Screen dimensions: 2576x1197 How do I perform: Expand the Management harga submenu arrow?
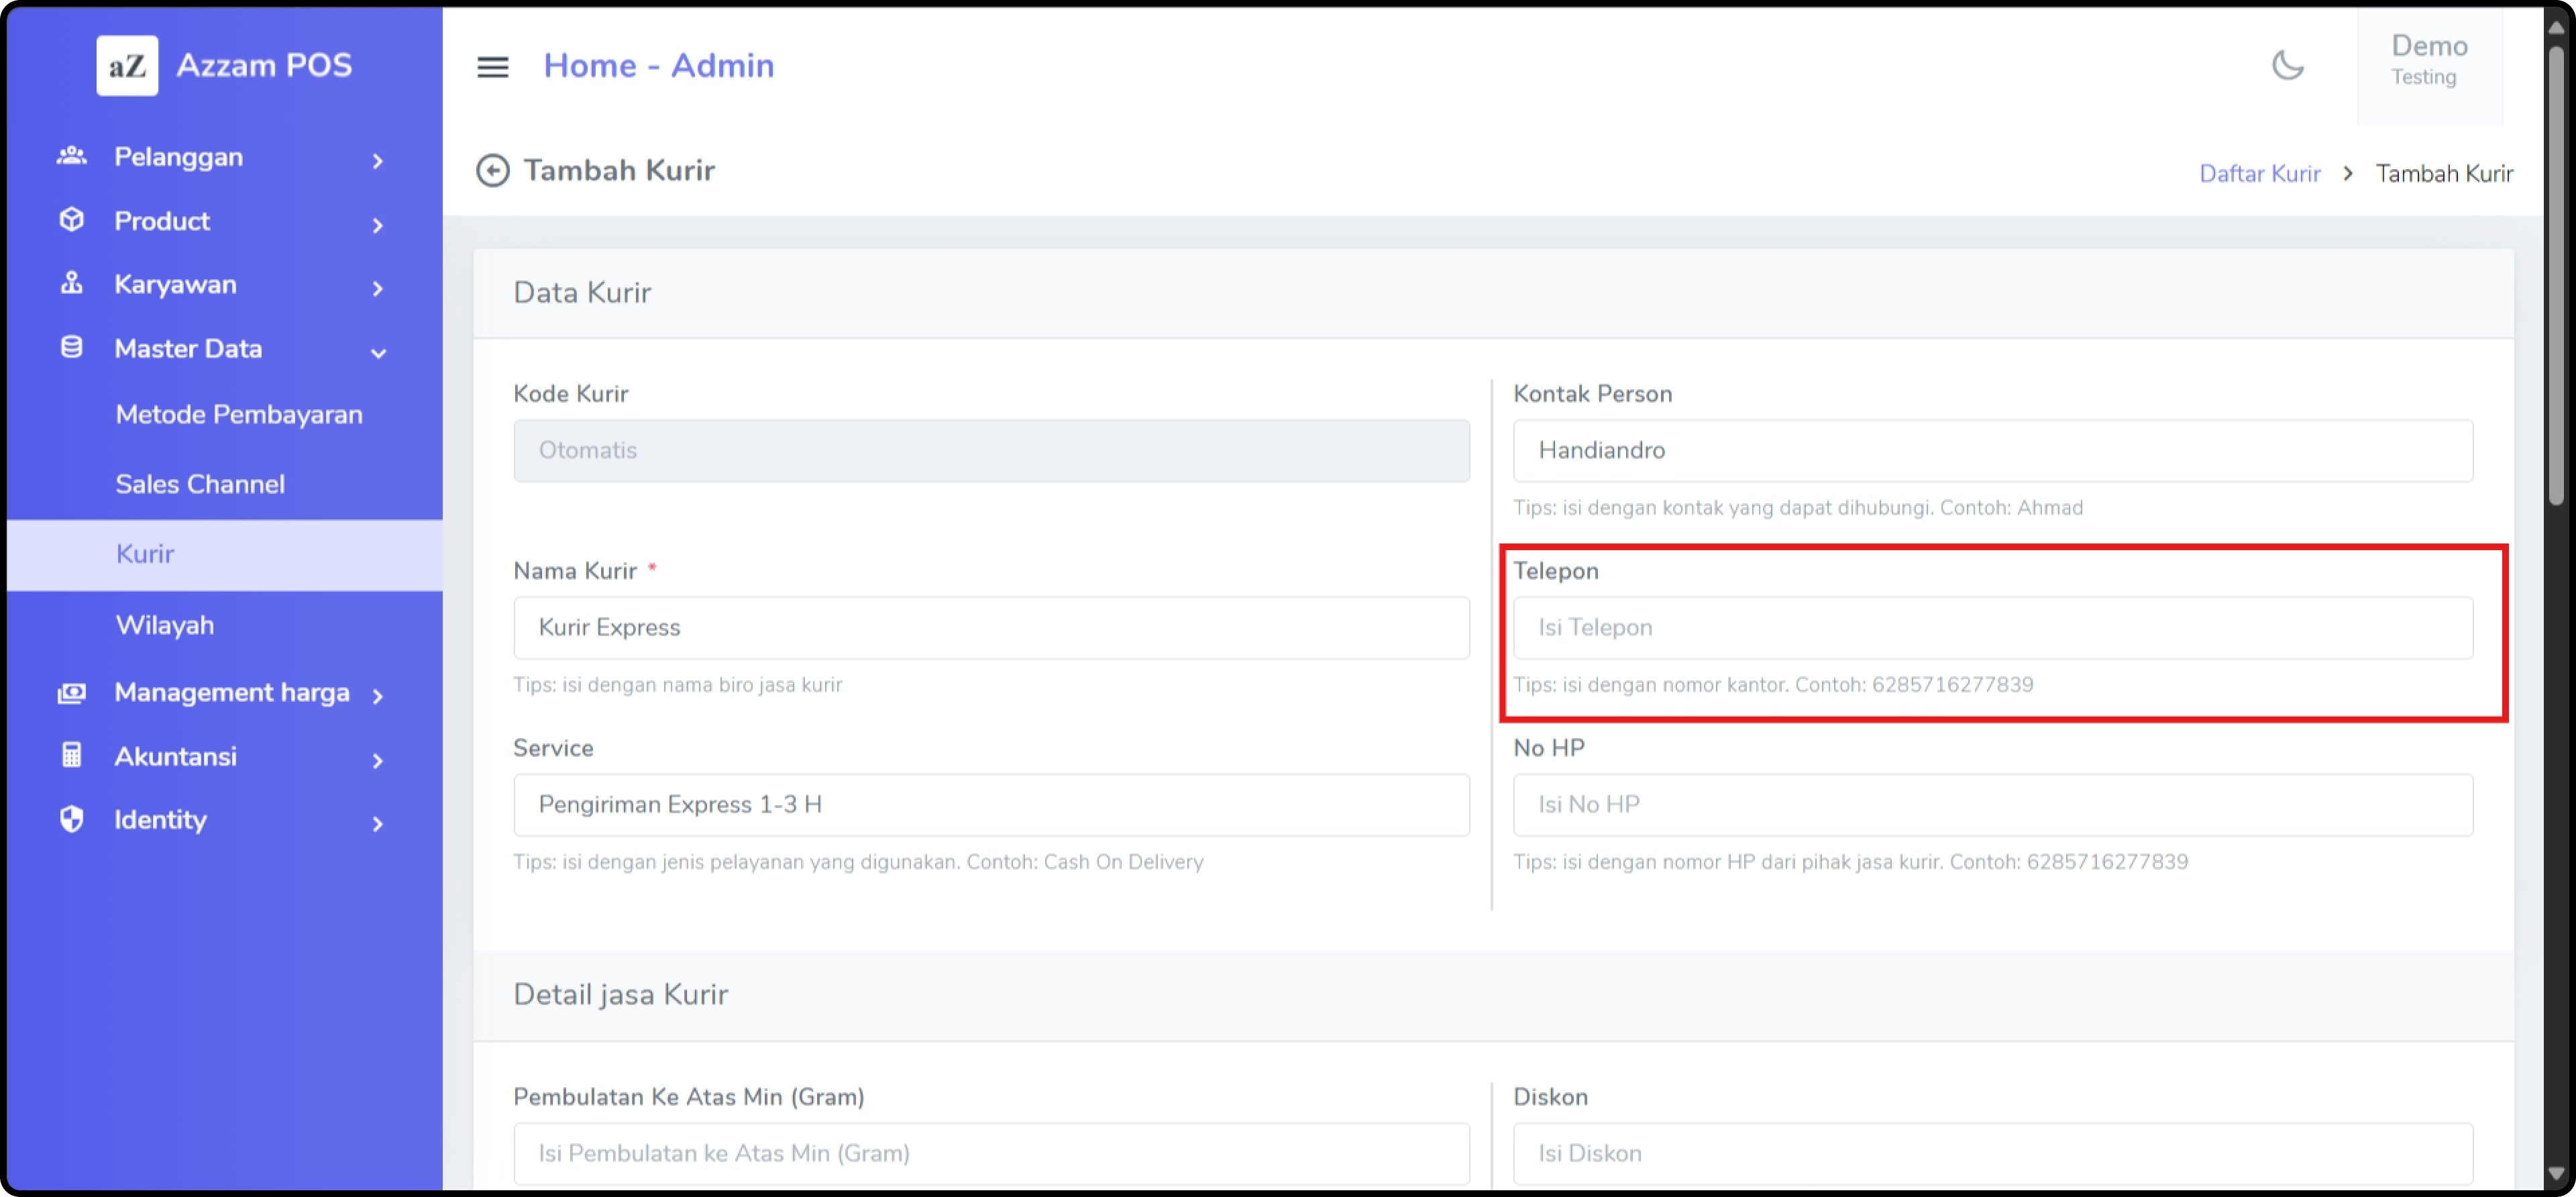(x=378, y=696)
